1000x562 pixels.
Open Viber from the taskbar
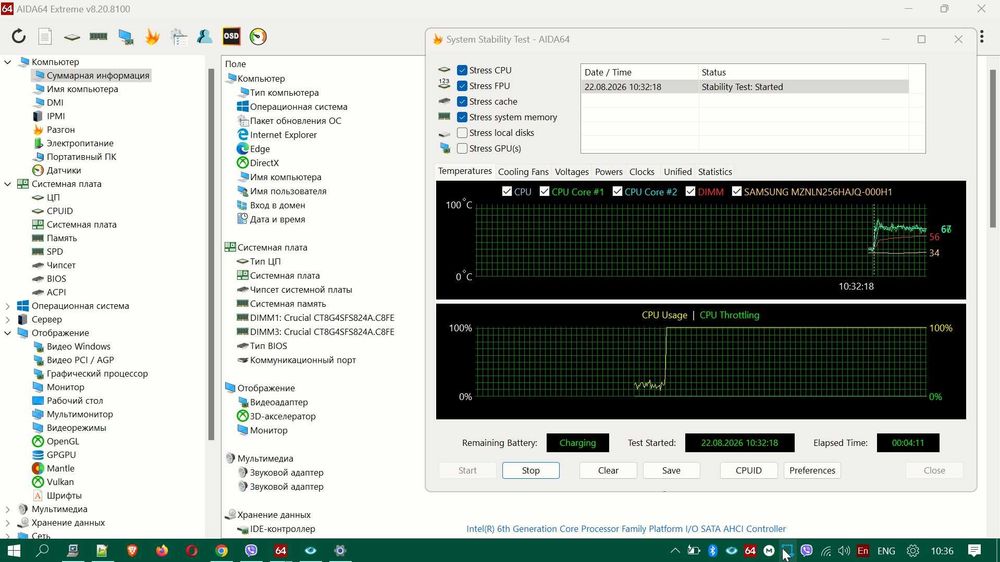coord(251,550)
